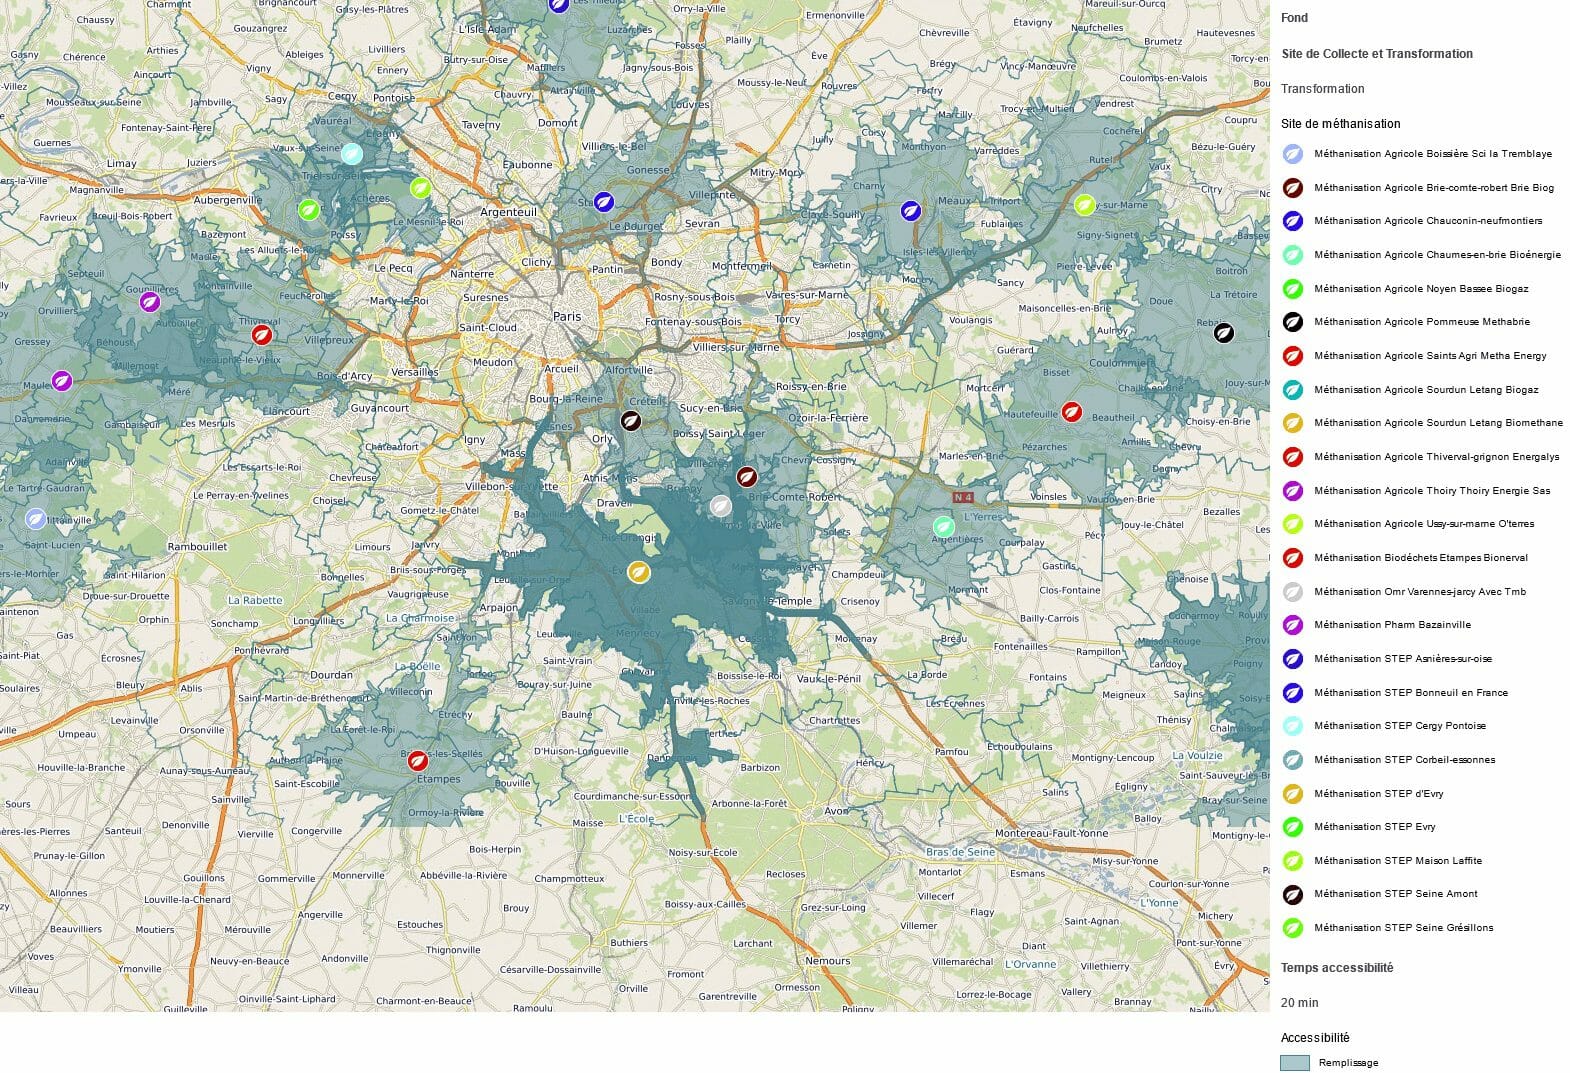
Task: Click the Pommeuse Methabrie legend icon
Action: coord(1292,322)
